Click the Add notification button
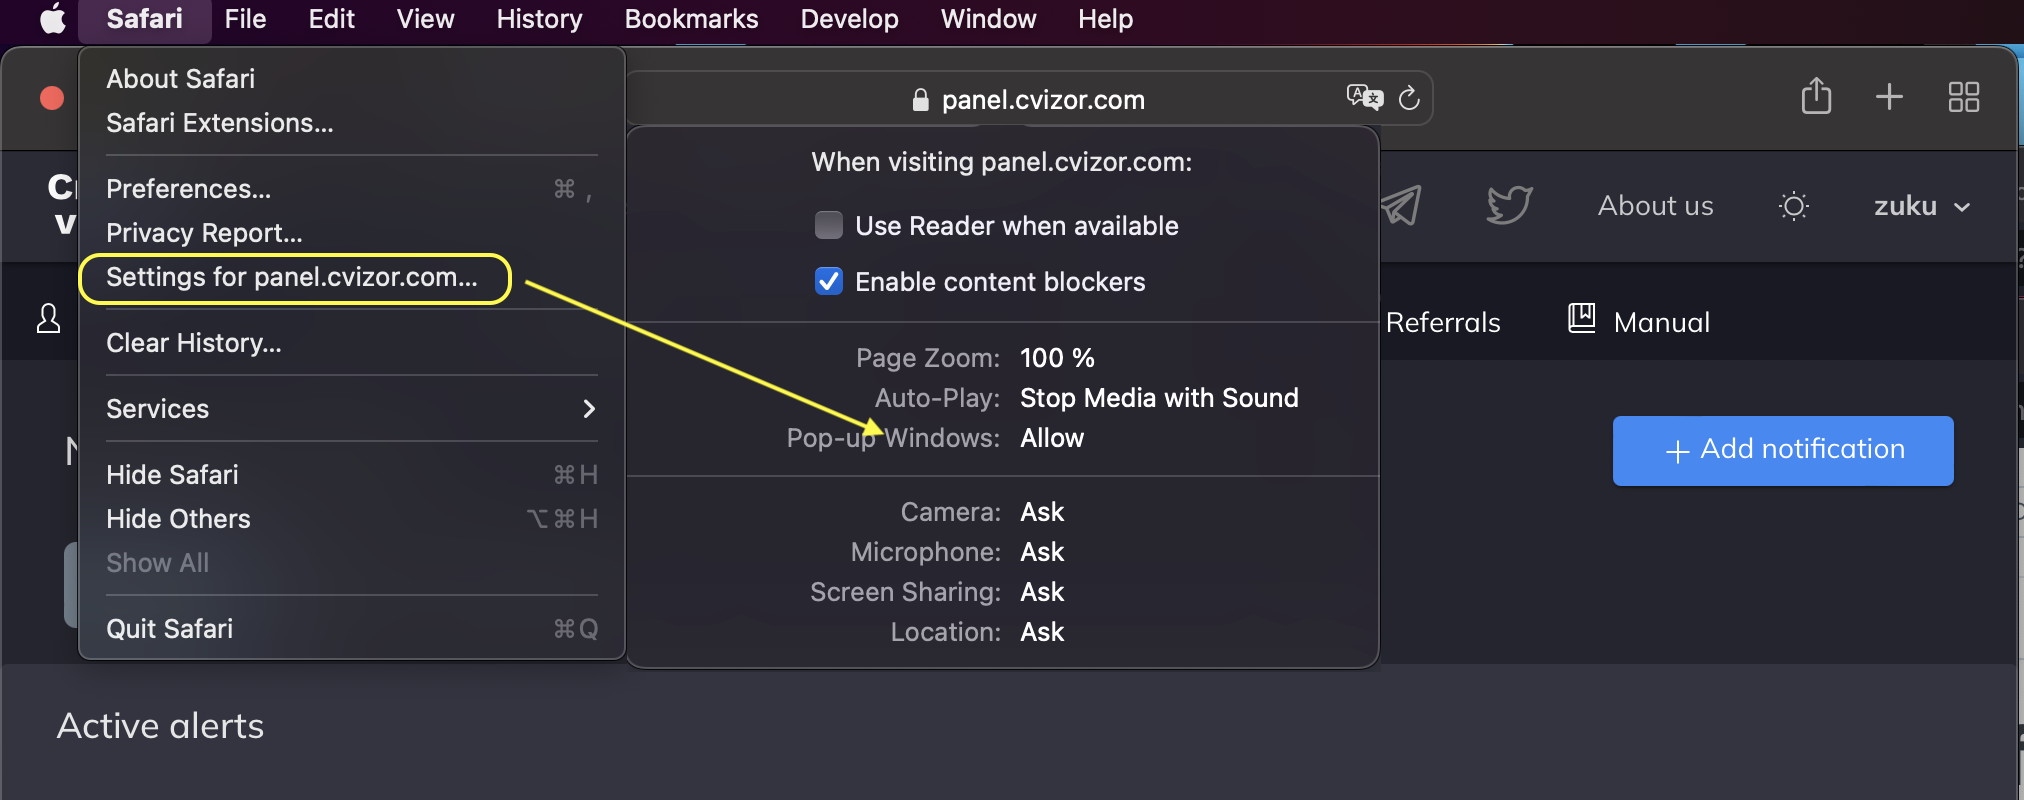This screenshot has width=2024, height=800. (1782, 450)
